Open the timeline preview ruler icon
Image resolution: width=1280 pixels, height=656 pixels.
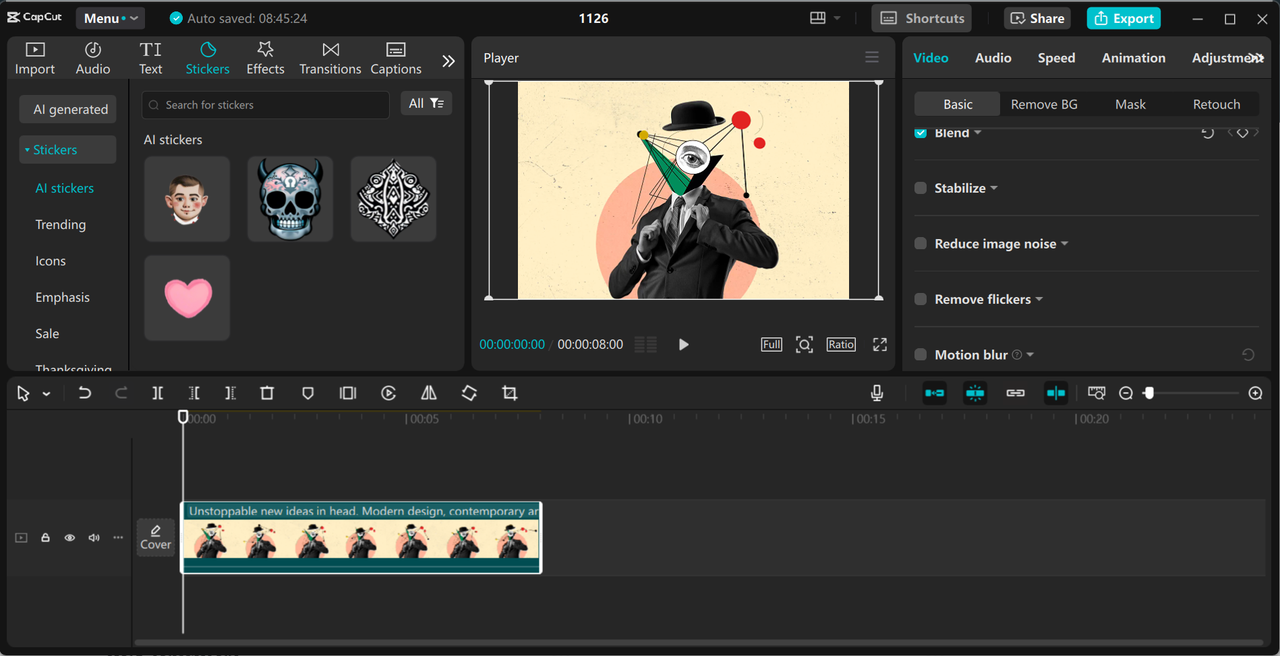pyautogui.click(x=1097, y=393)
